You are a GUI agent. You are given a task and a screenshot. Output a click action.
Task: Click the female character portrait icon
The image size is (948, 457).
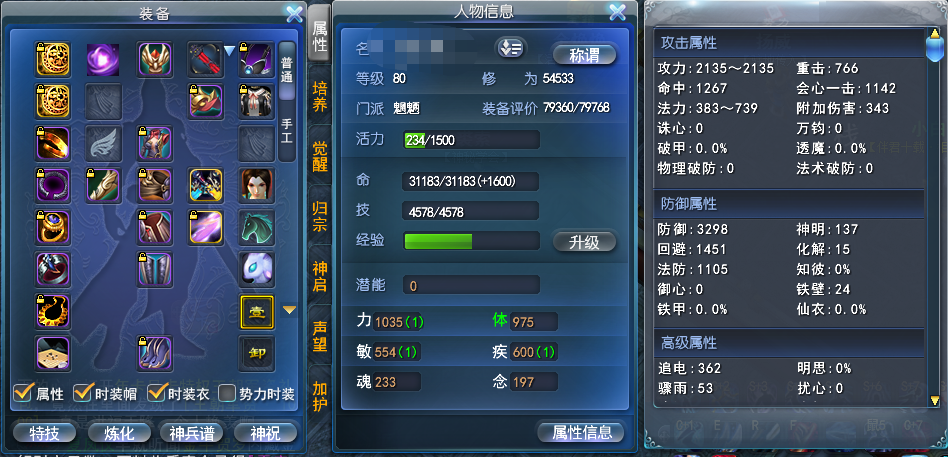point(257,185)
